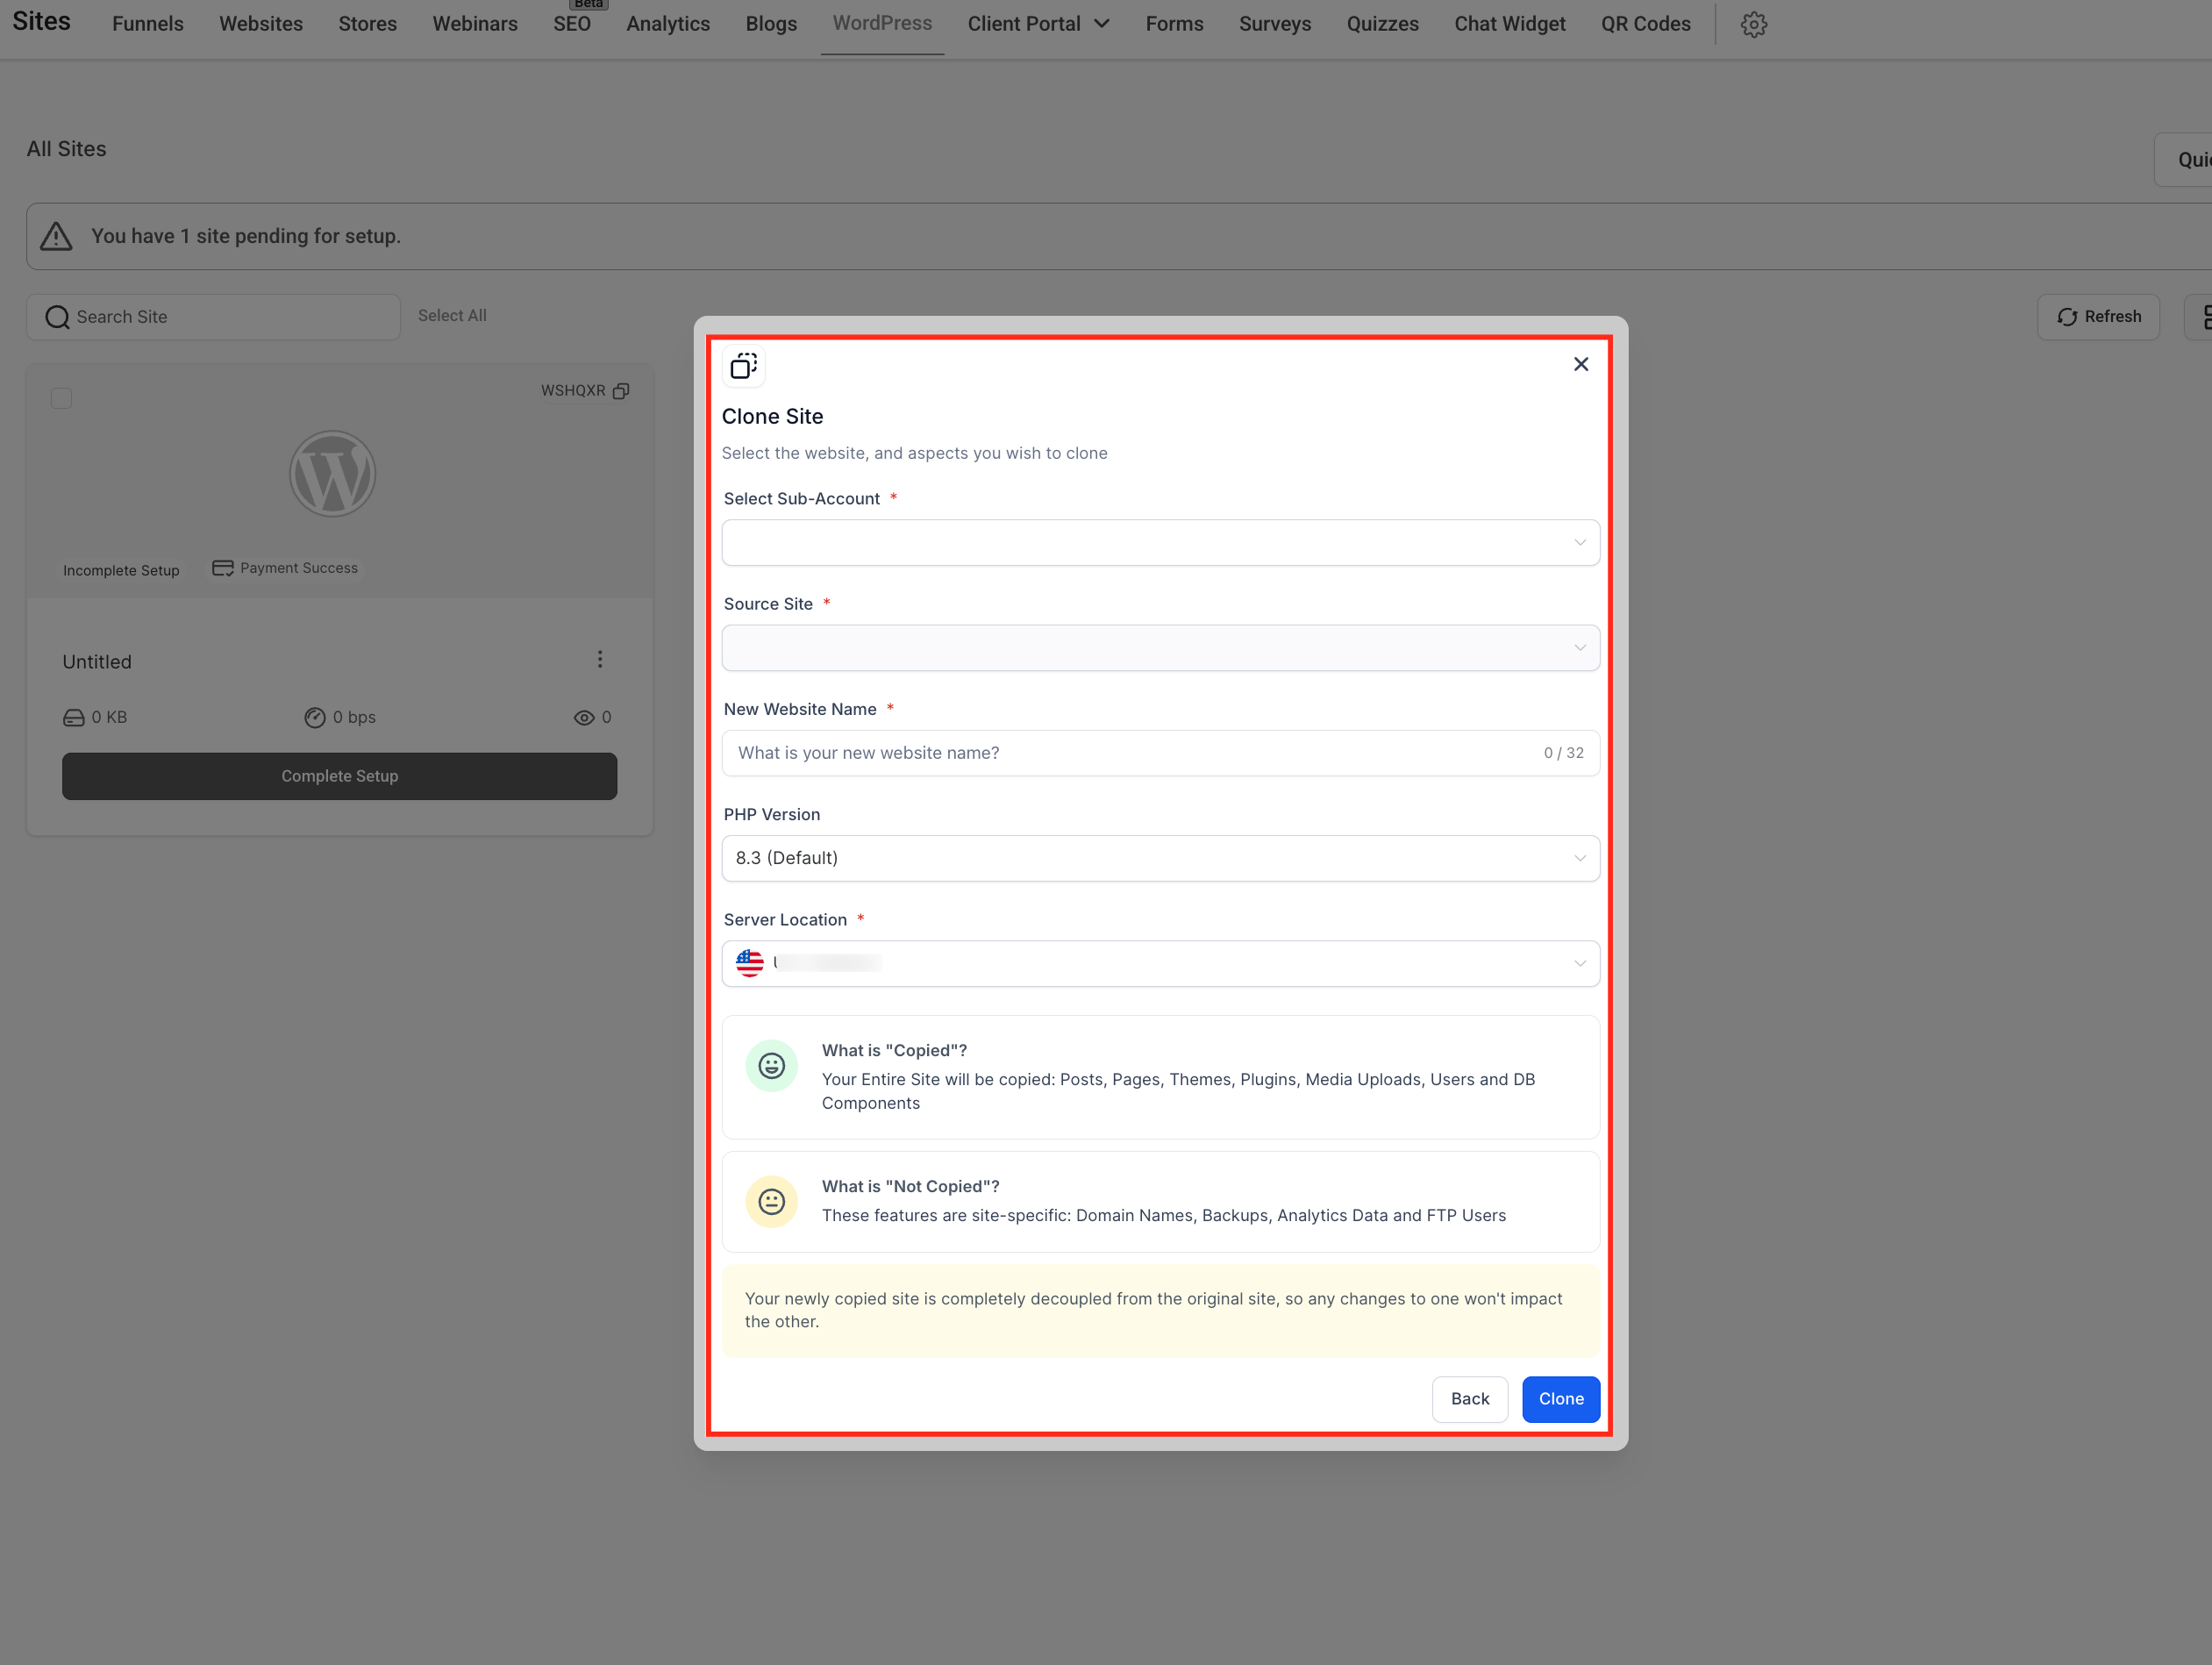The width and height of the screenshot is (2212, 1665).
Task: Click the Refresh button
Action: point(2098,317)
